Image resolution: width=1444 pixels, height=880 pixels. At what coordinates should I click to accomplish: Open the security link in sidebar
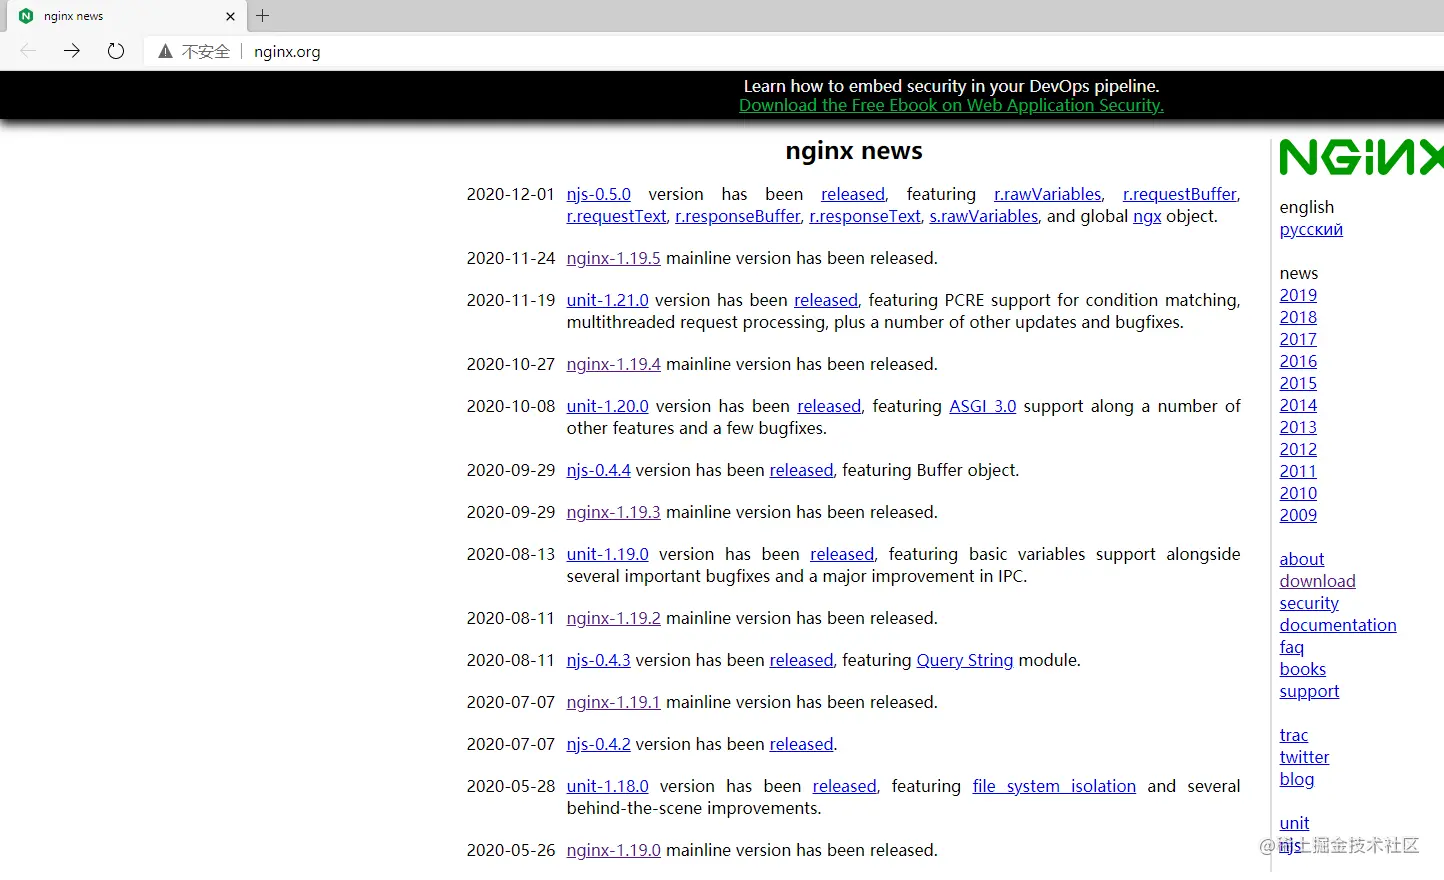pos(1309,604)
